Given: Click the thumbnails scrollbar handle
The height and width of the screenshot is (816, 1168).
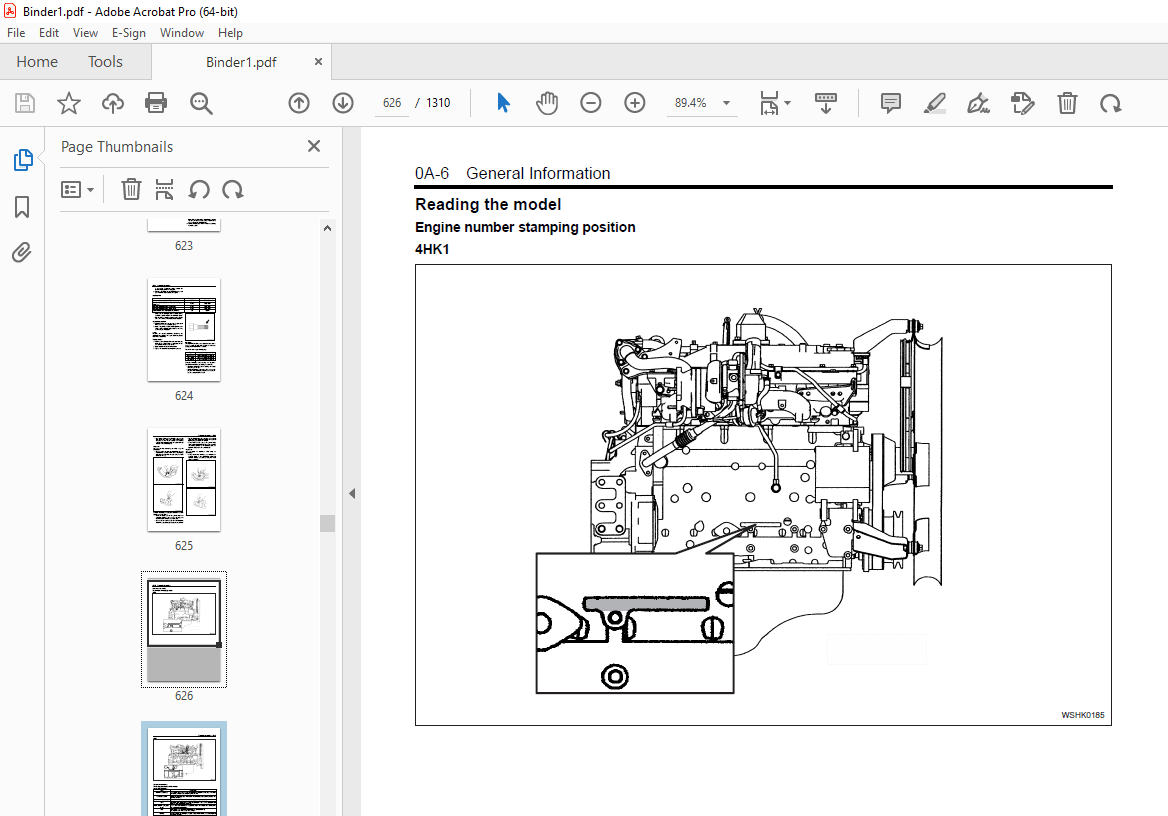Looking at the screenshot, I should click(327, 523).
